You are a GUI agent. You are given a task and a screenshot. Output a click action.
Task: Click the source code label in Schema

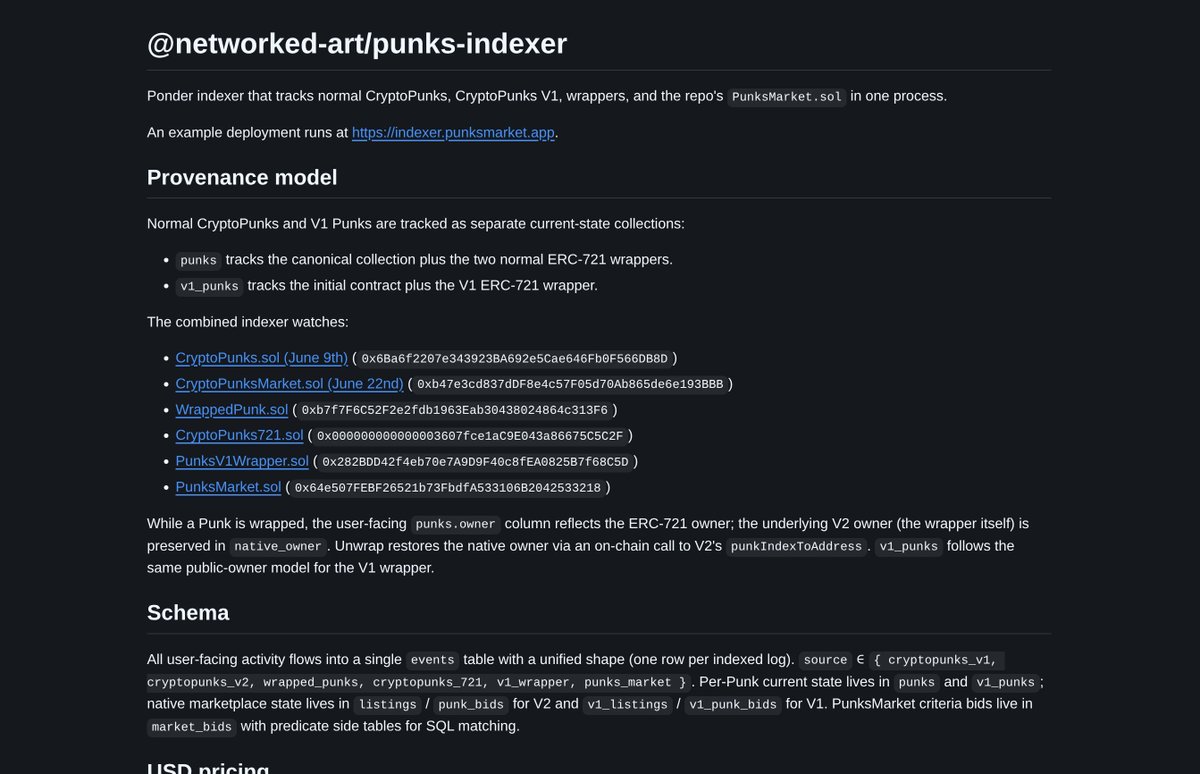tap(826, 660)
